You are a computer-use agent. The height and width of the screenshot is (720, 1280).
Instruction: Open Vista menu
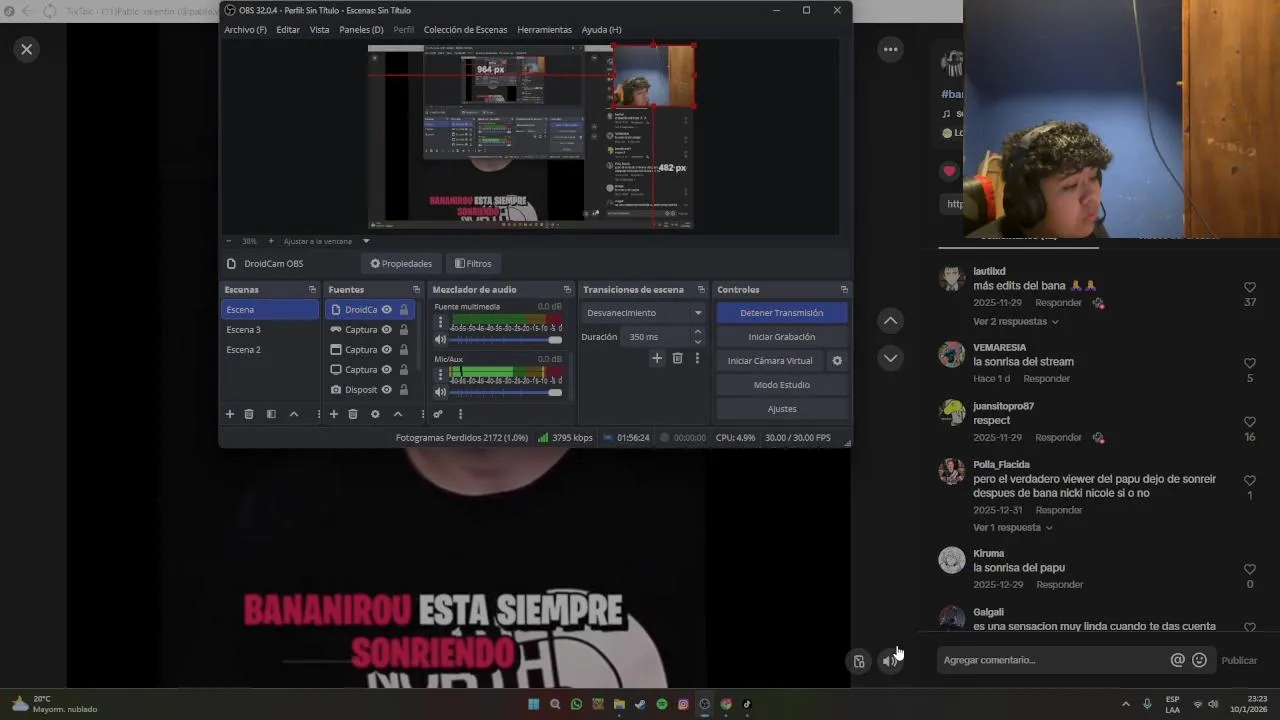tap(319, 30)
